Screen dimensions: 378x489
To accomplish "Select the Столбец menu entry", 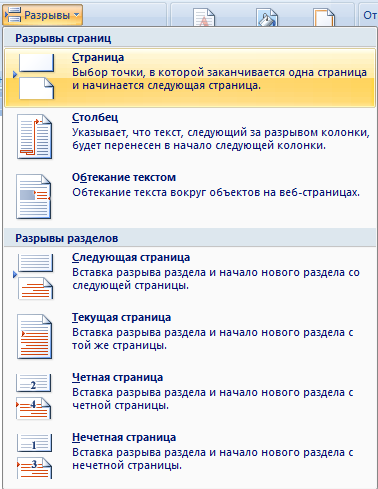I will tap(190, 137).
